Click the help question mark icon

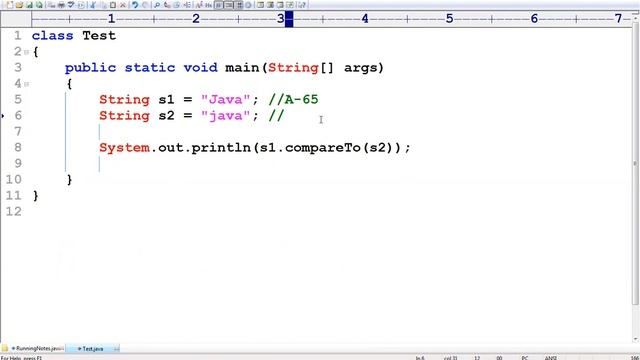point(302,5)
